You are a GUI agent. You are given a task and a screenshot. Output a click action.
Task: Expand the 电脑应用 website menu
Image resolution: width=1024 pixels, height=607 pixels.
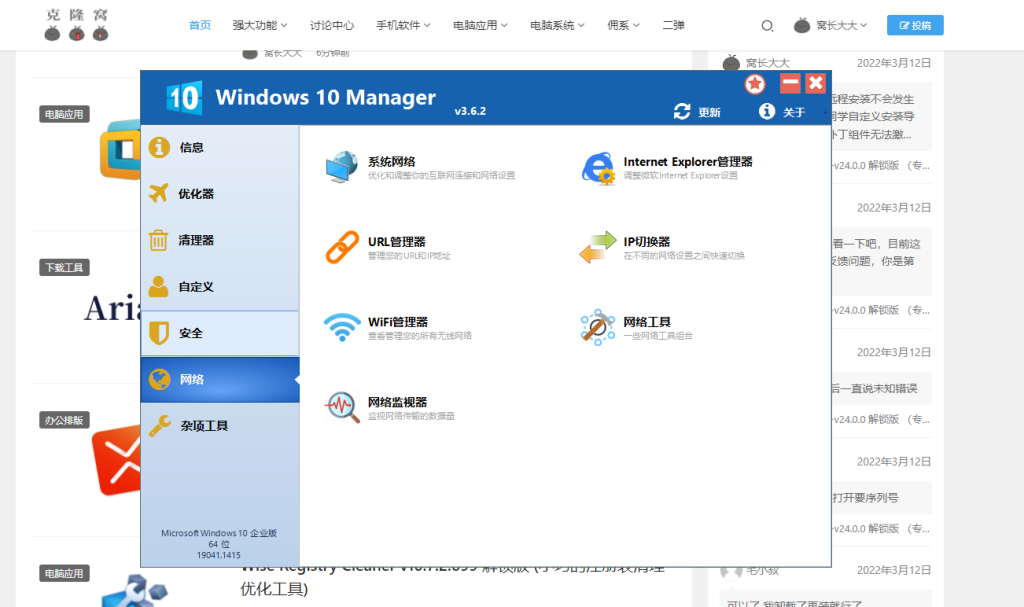[x=480, y=25]
